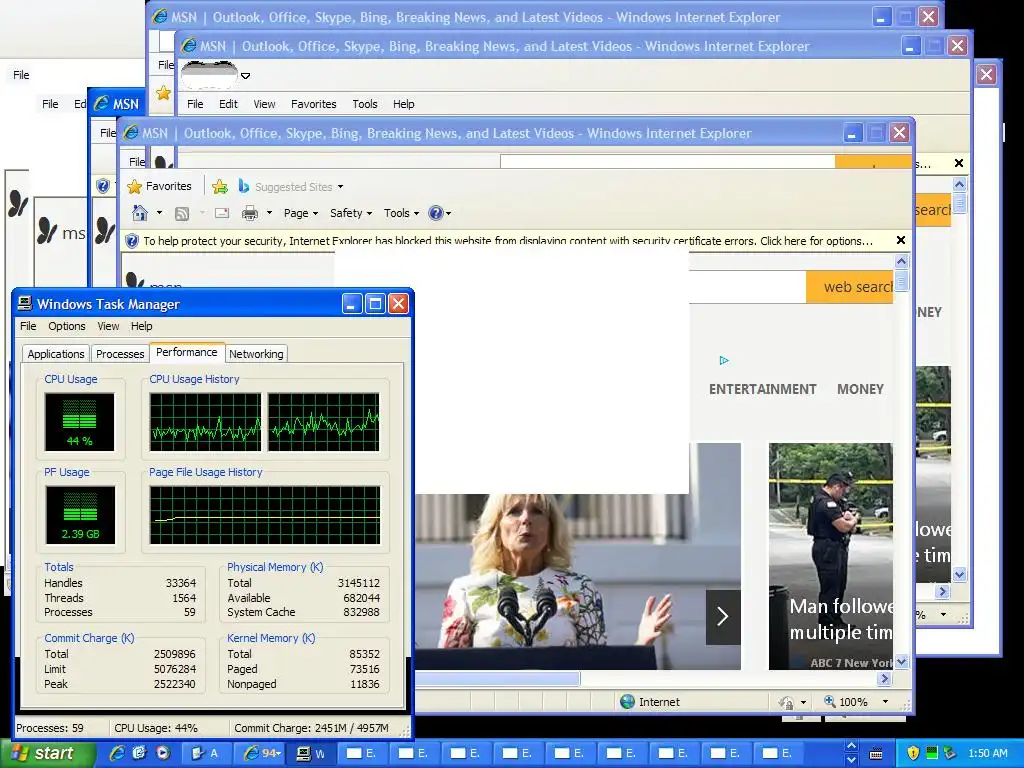Expand the Safety menu dropdown
Viewport: 1024px width, 768px height.
coord(351,213)
